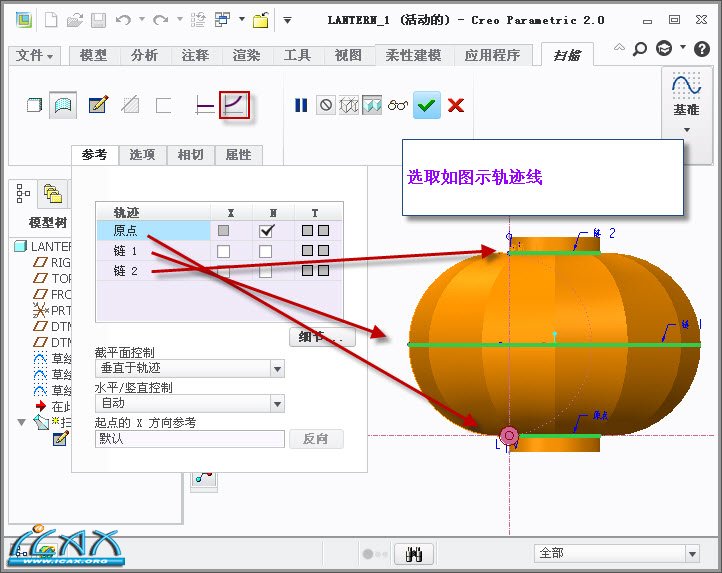This screenshot has height=573, width=722.
Task: Toggle the X checkbox for 原点 trajectory
Action: point(223,230)
